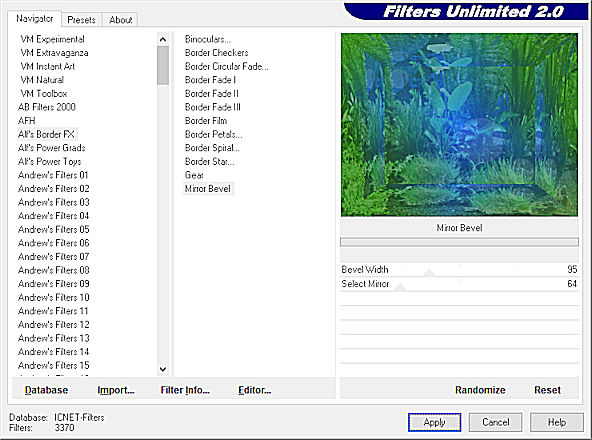Select Andrew's Filters 14

[x=54, y=352]
